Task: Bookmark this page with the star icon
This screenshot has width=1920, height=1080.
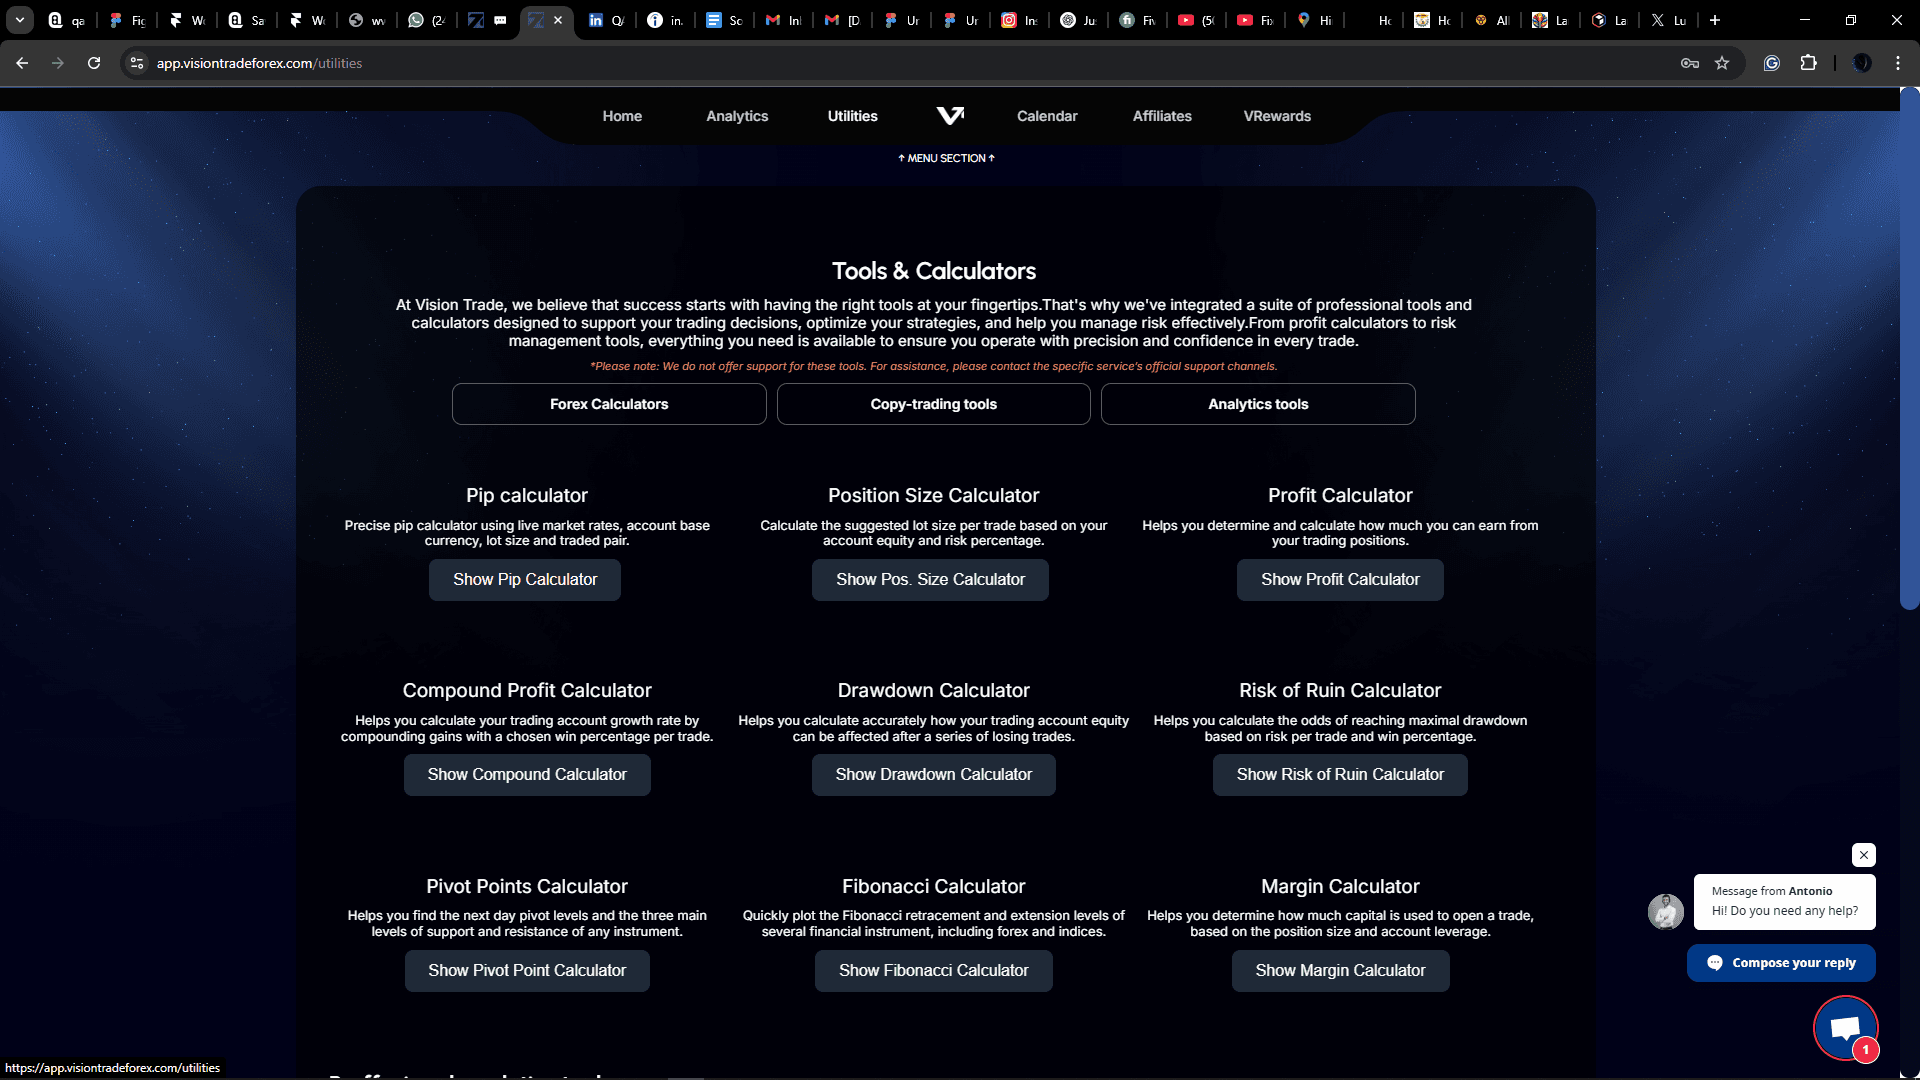Action: tap(1722, 63)
